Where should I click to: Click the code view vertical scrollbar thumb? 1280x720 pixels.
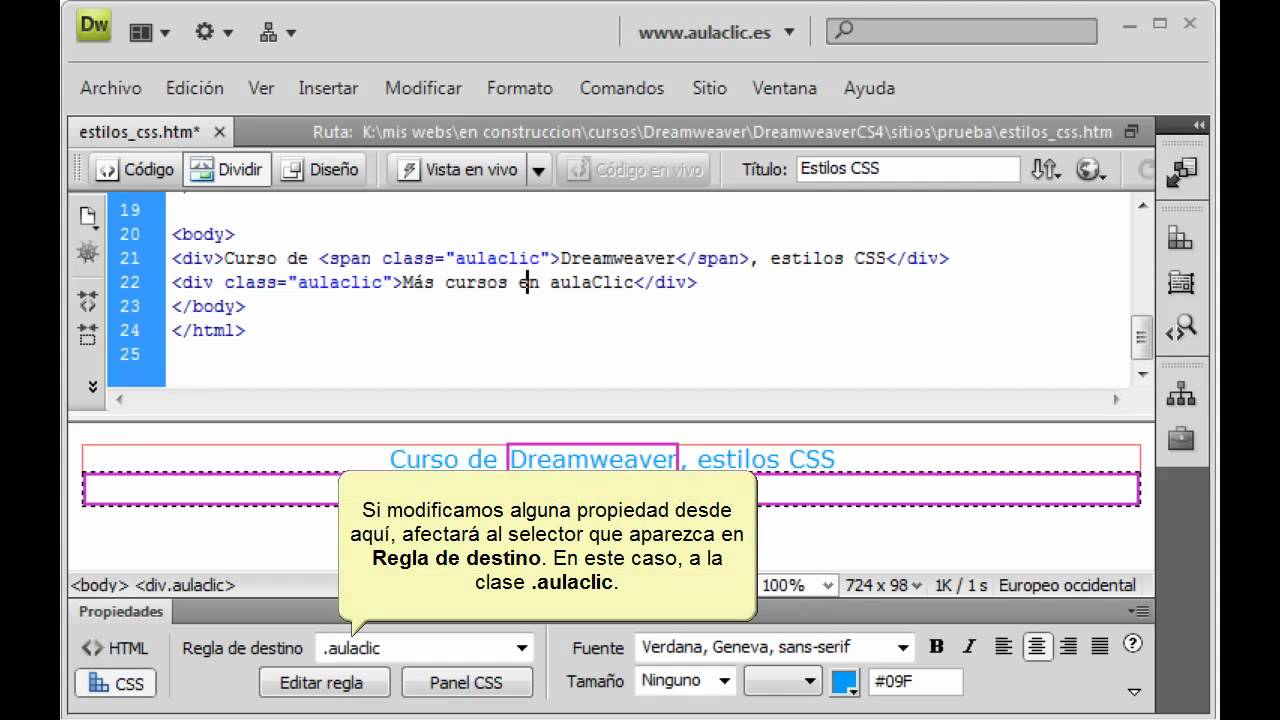tap(1142, 337)
